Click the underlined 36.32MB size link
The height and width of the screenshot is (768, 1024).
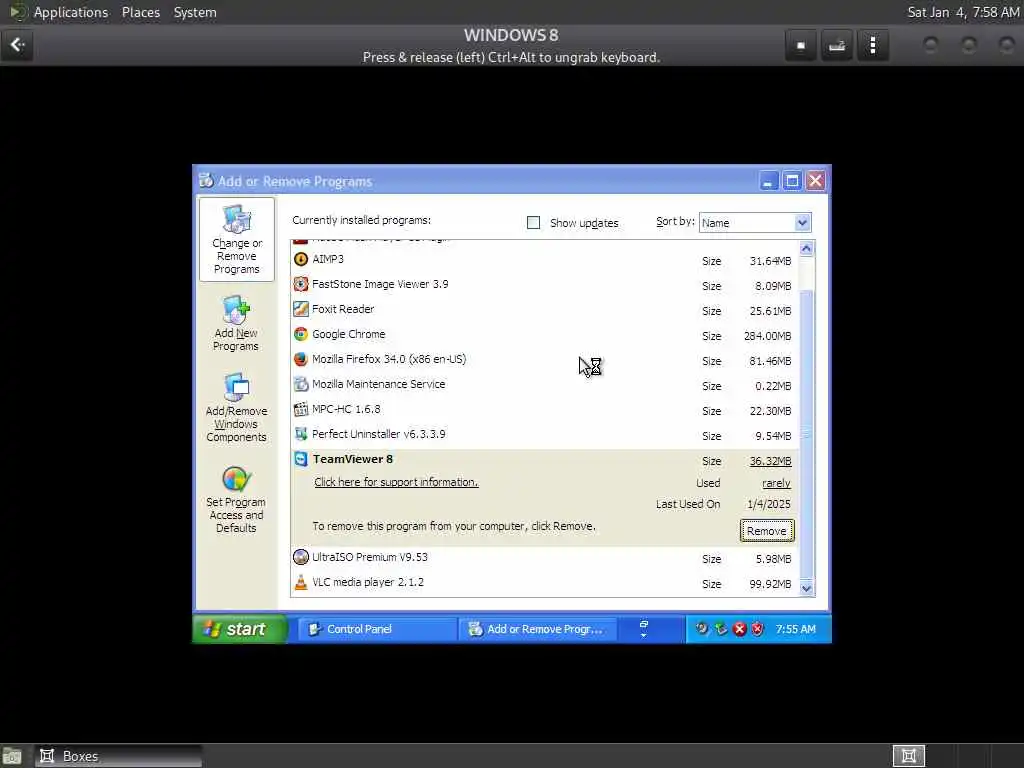pyautogui.click(x=770, y=461)
